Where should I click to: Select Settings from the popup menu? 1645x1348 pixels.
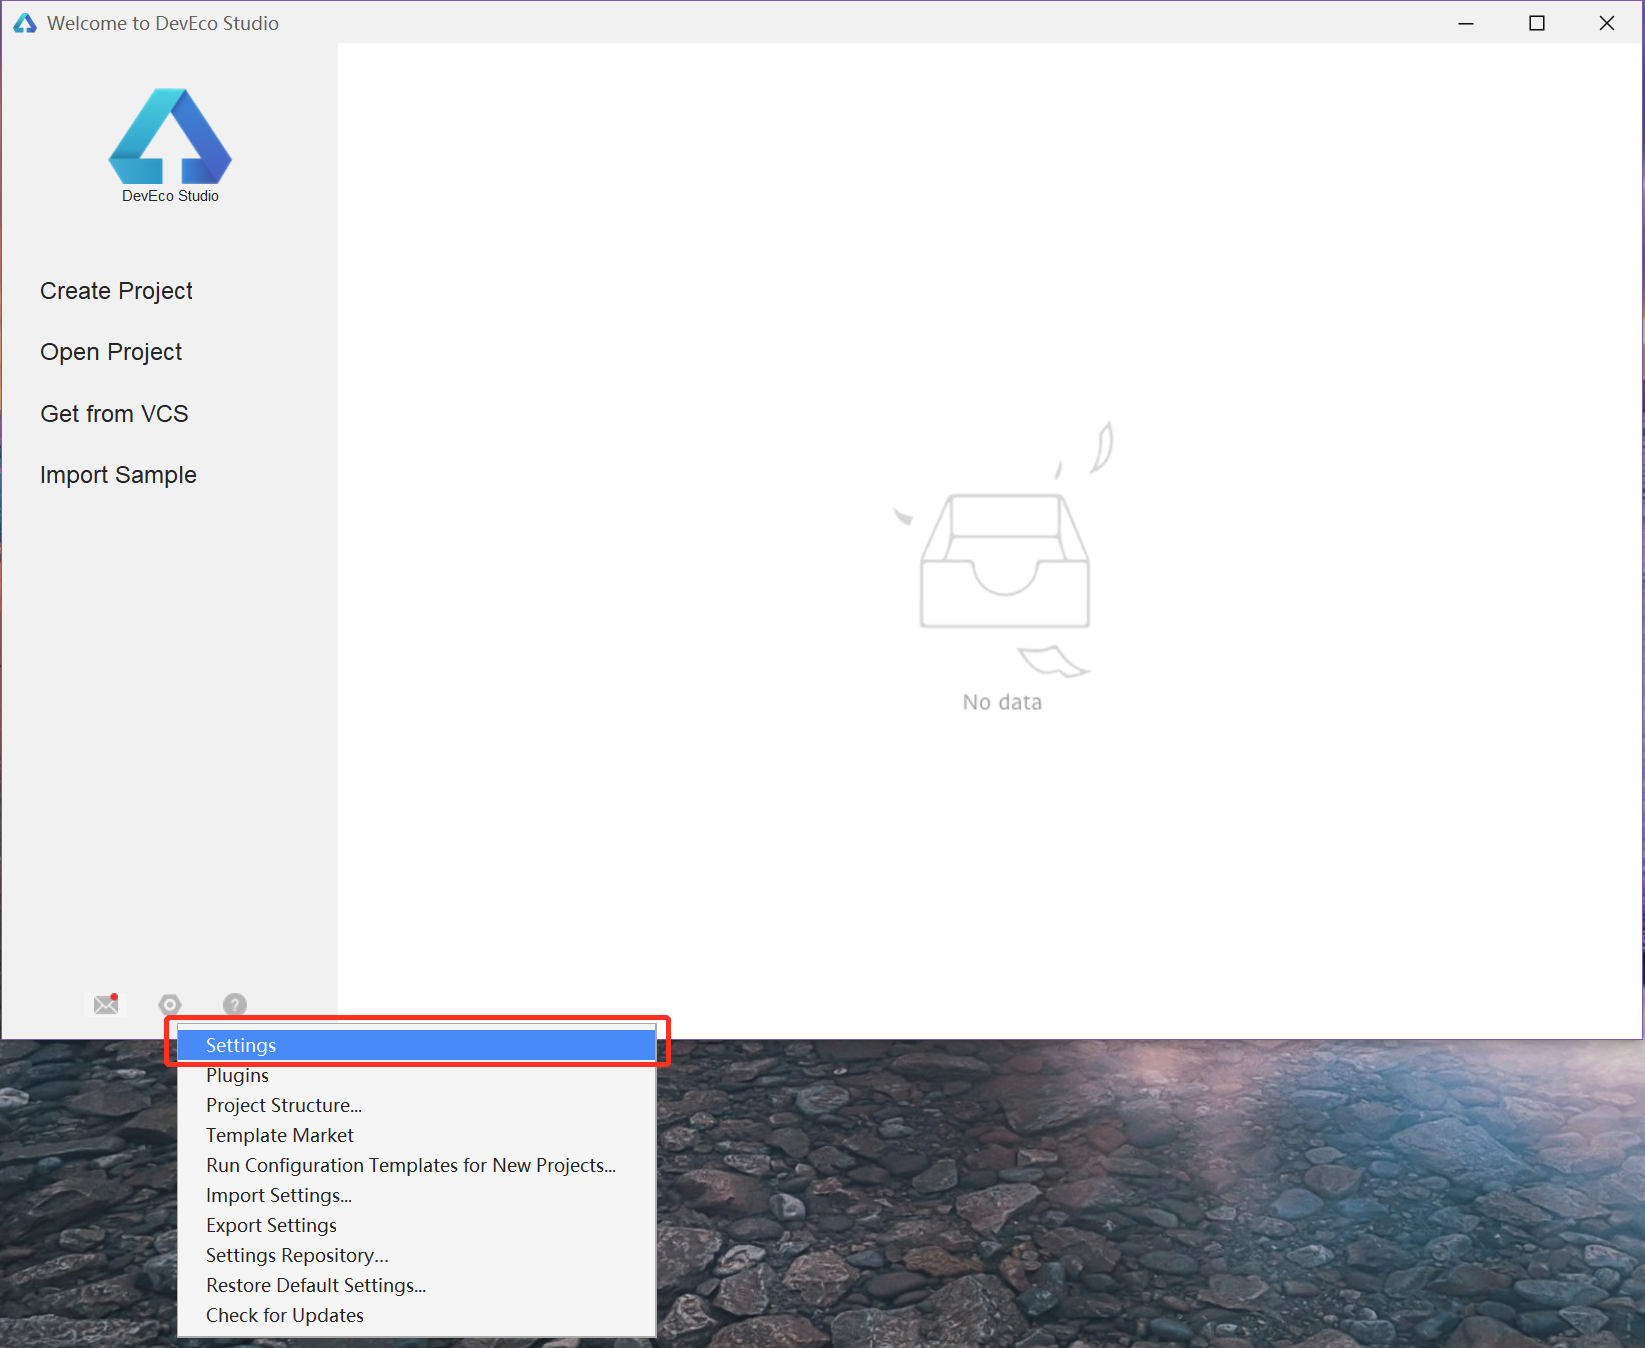point(416,1045)
